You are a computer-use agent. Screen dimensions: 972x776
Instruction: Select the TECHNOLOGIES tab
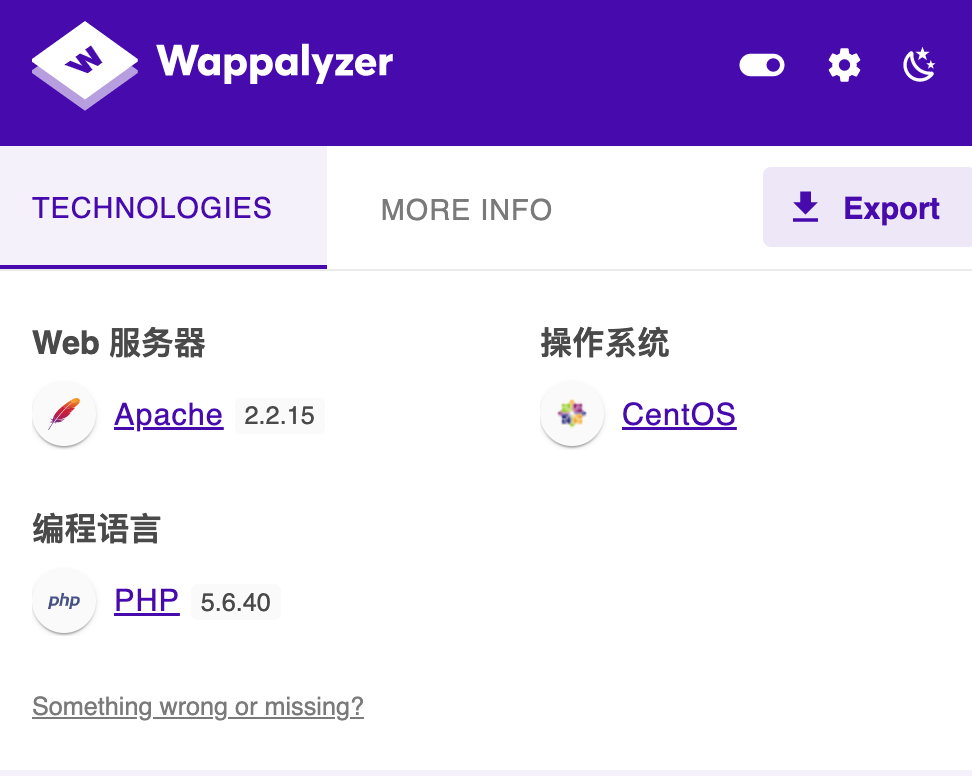pos(164,208)
